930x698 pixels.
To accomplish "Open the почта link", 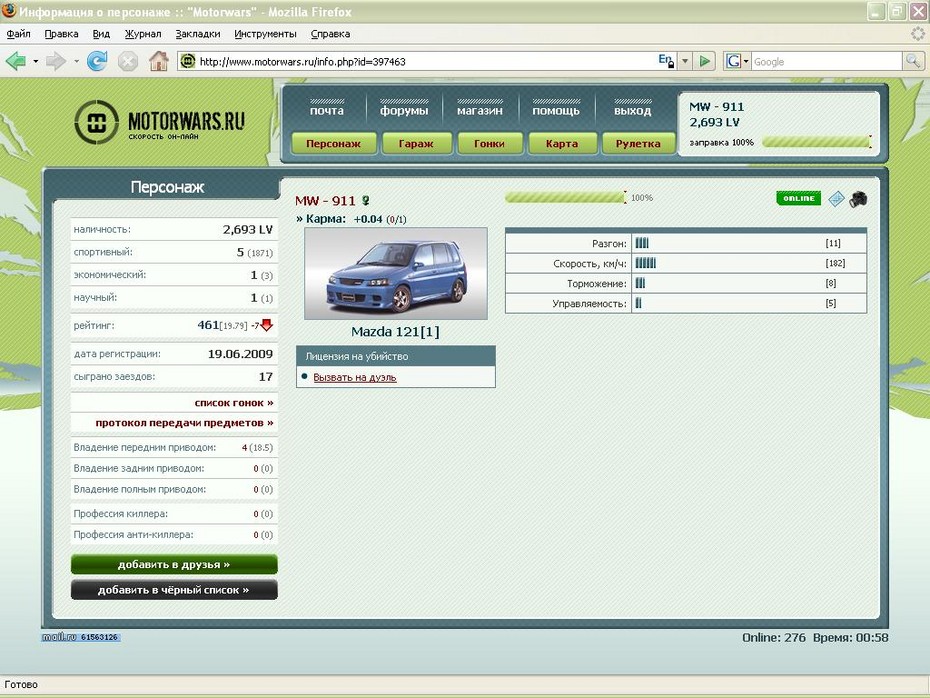I will coord(327,110).
